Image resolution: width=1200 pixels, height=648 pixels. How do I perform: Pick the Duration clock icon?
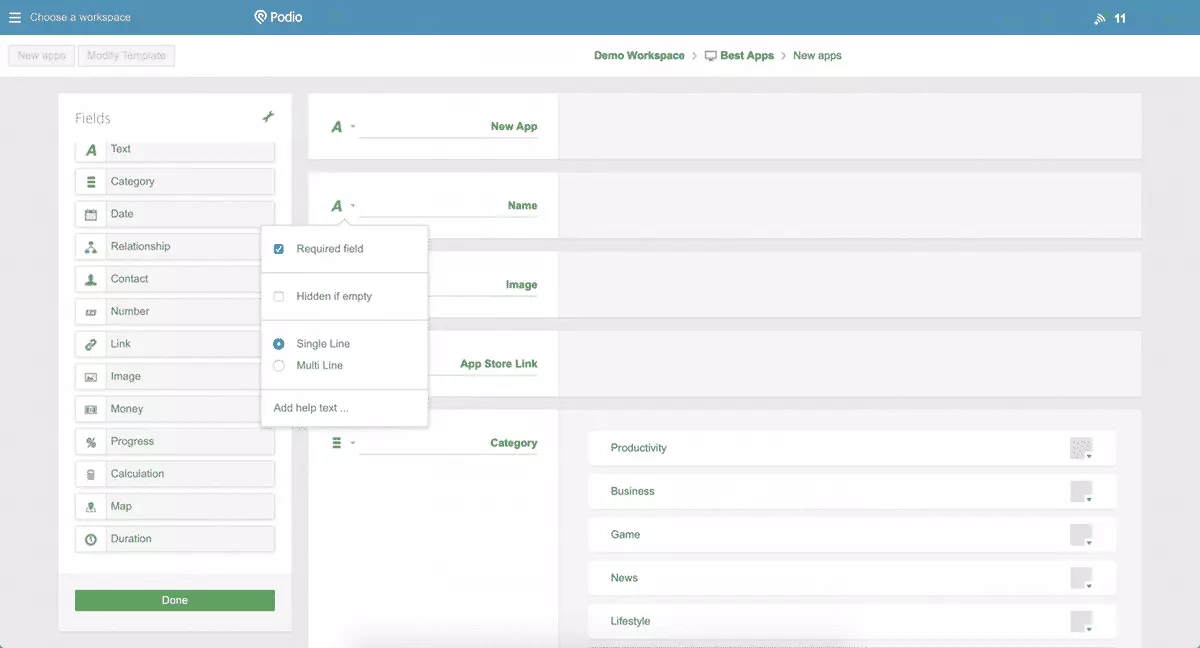click(91, 539)
